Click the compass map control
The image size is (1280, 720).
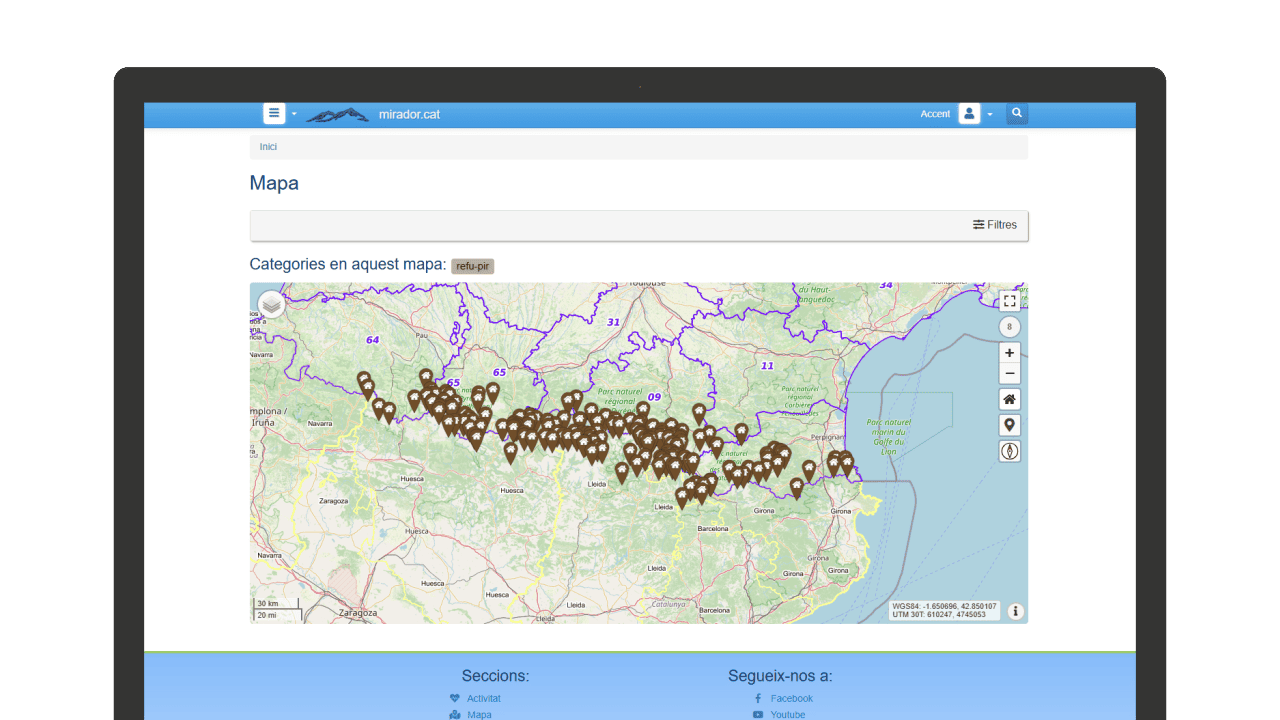(x=1009, y=451)
